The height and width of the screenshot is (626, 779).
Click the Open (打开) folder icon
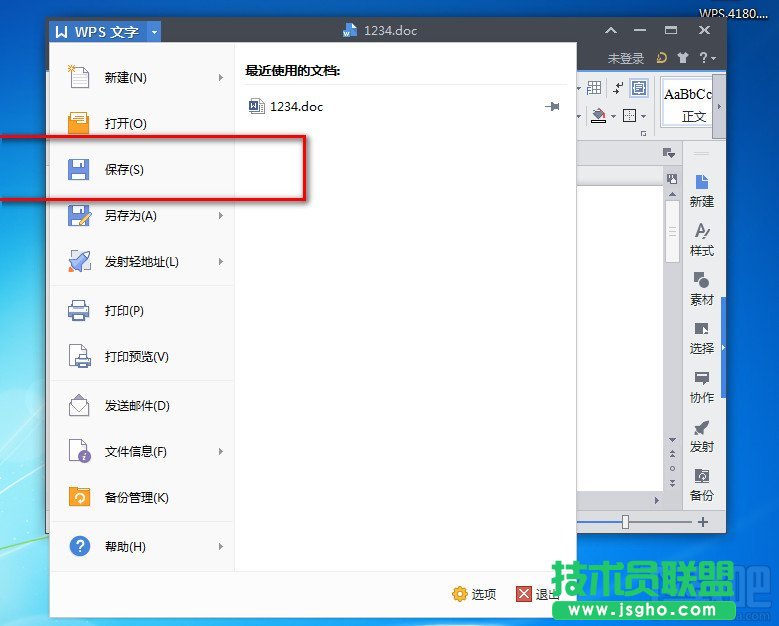[78, 123]
